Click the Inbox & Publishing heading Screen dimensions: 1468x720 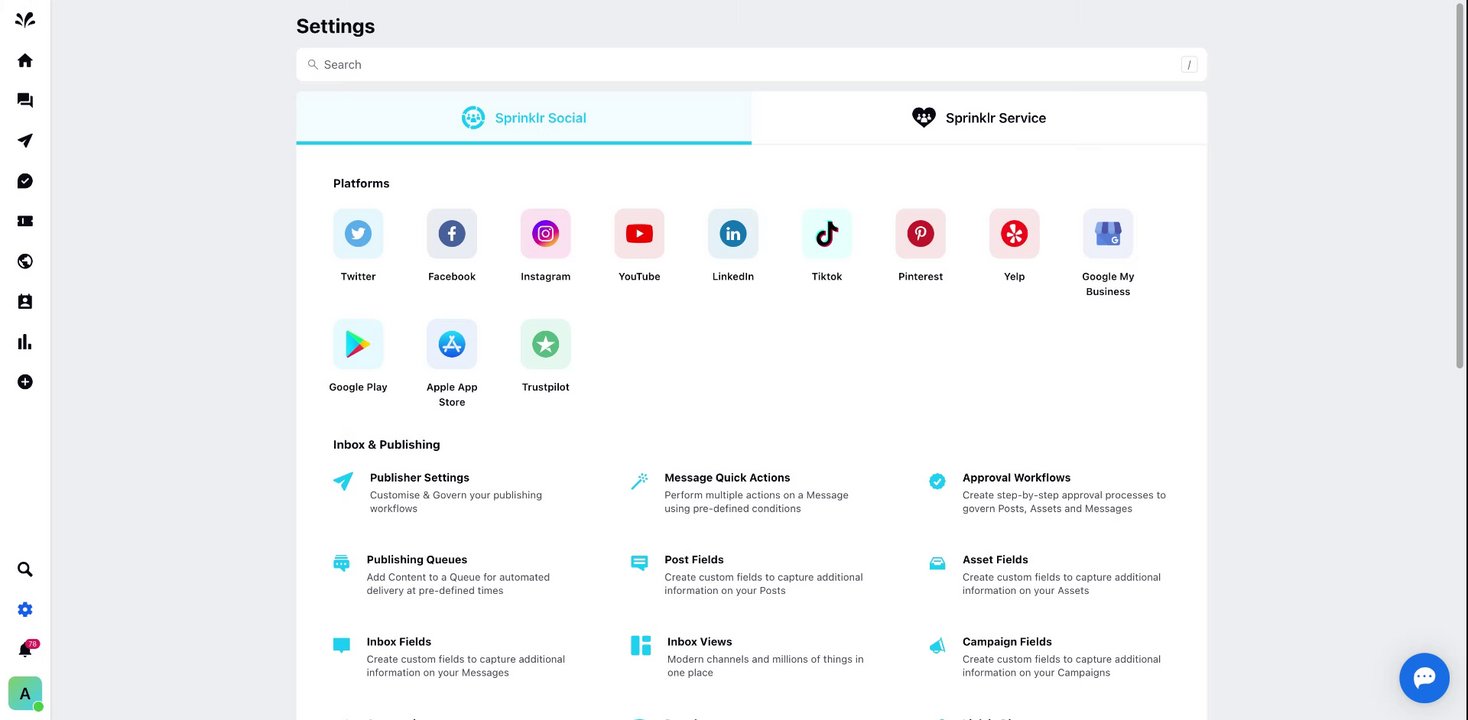[x=386, y=445]
